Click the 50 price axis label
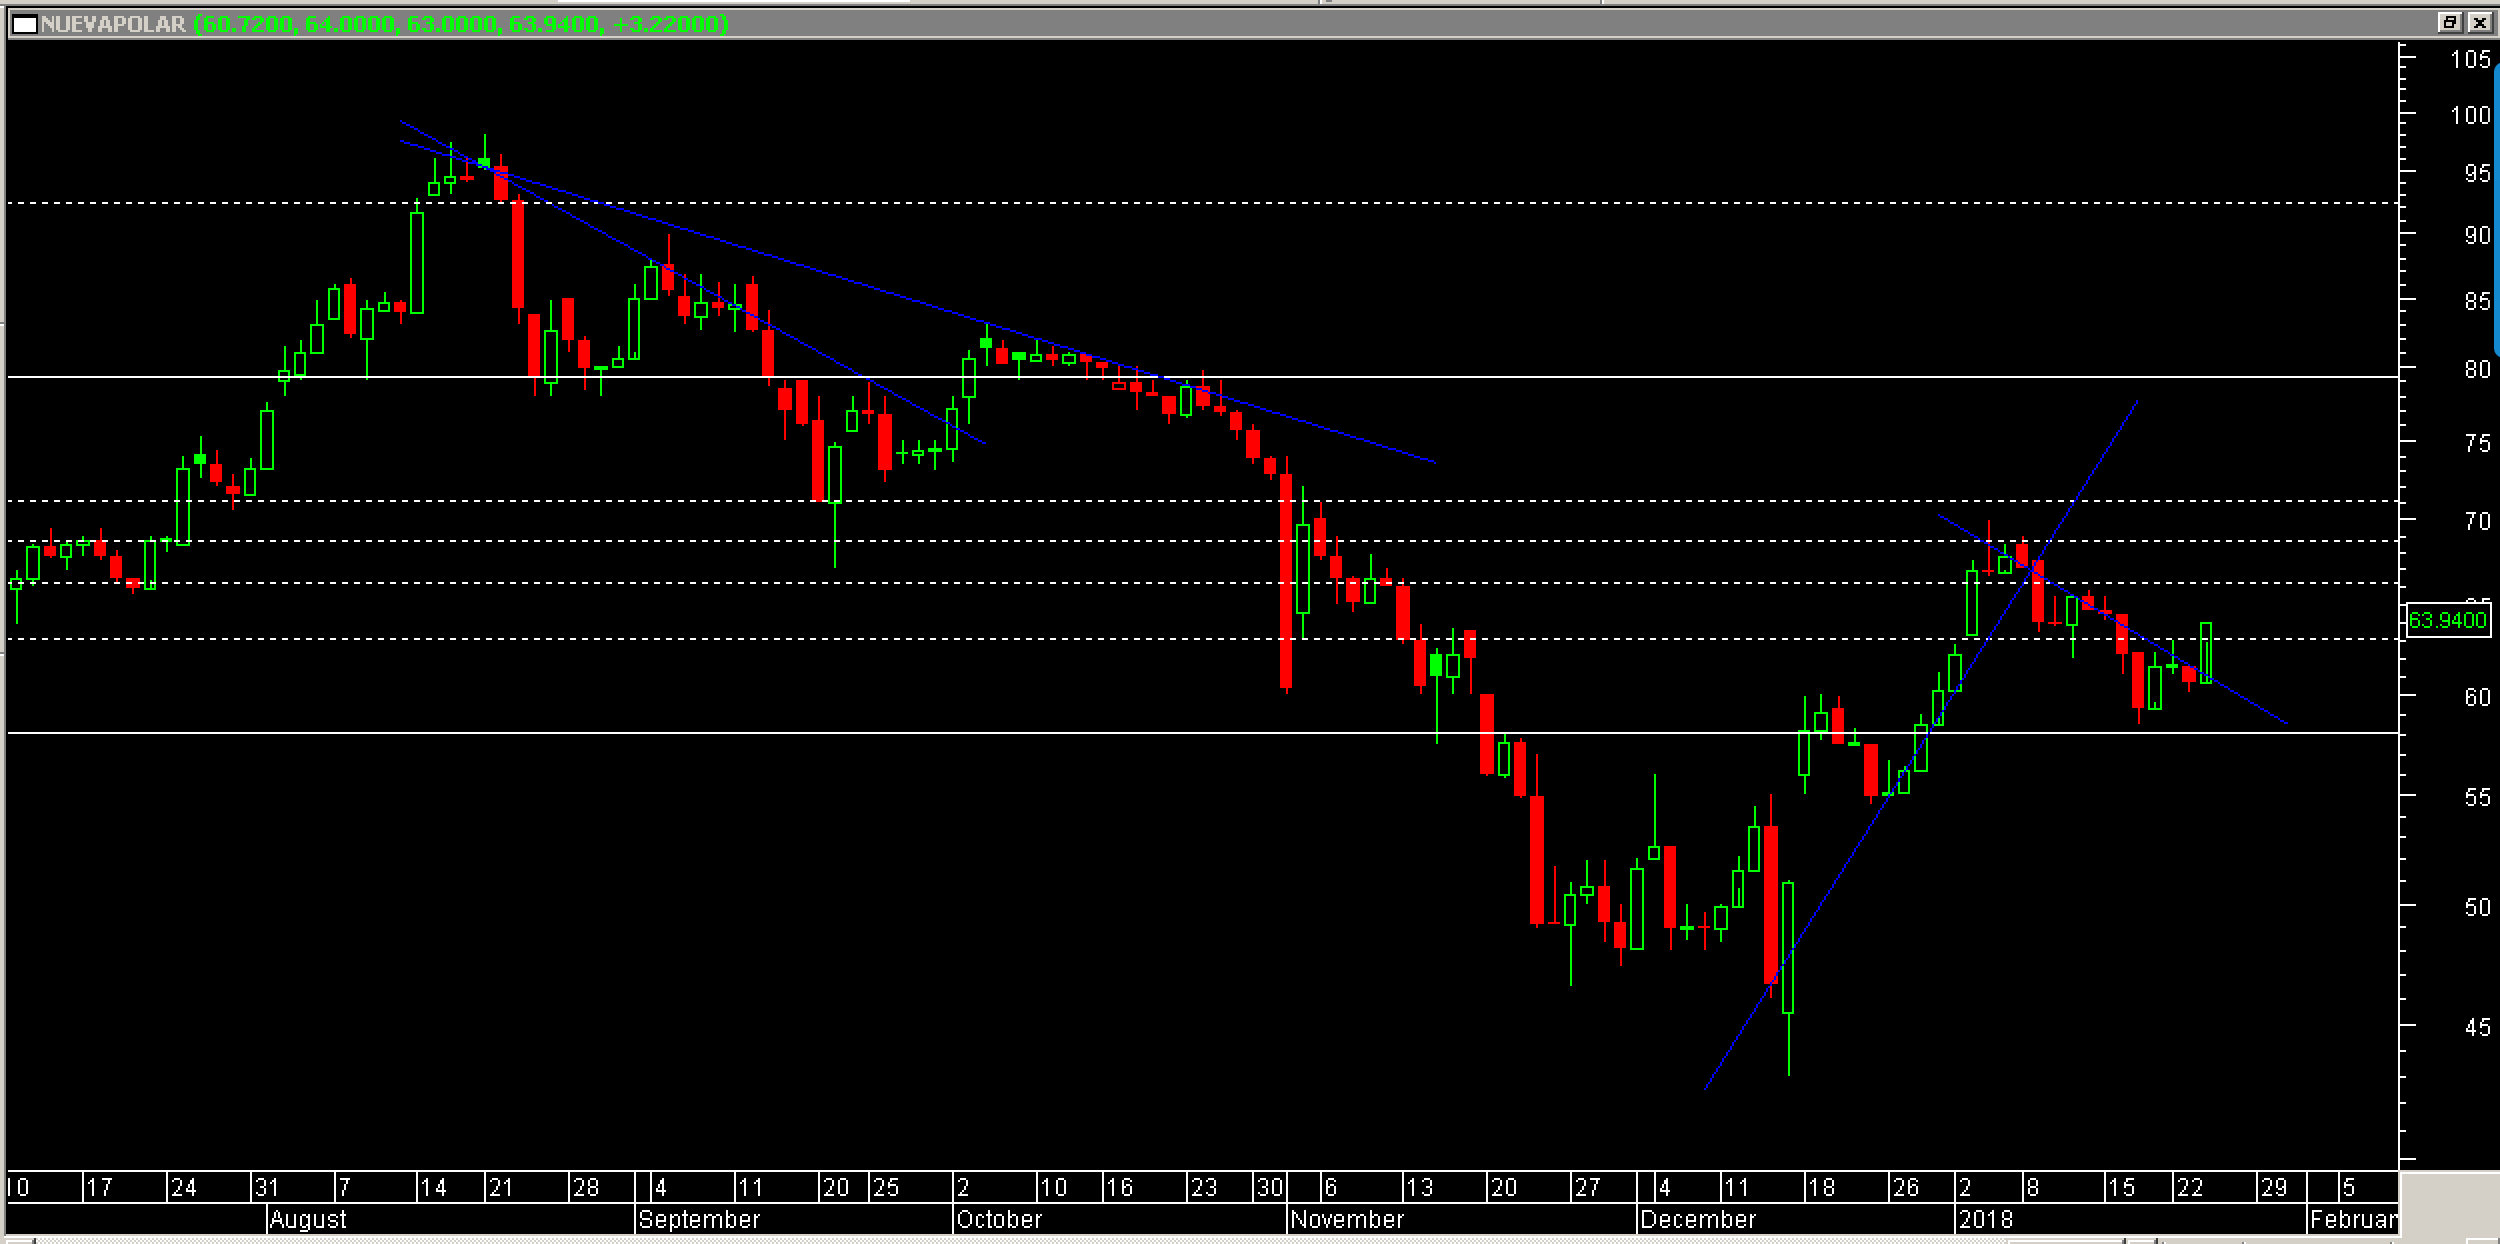The width and height of the screenshot is (2500, 1244). point(2477,907)
